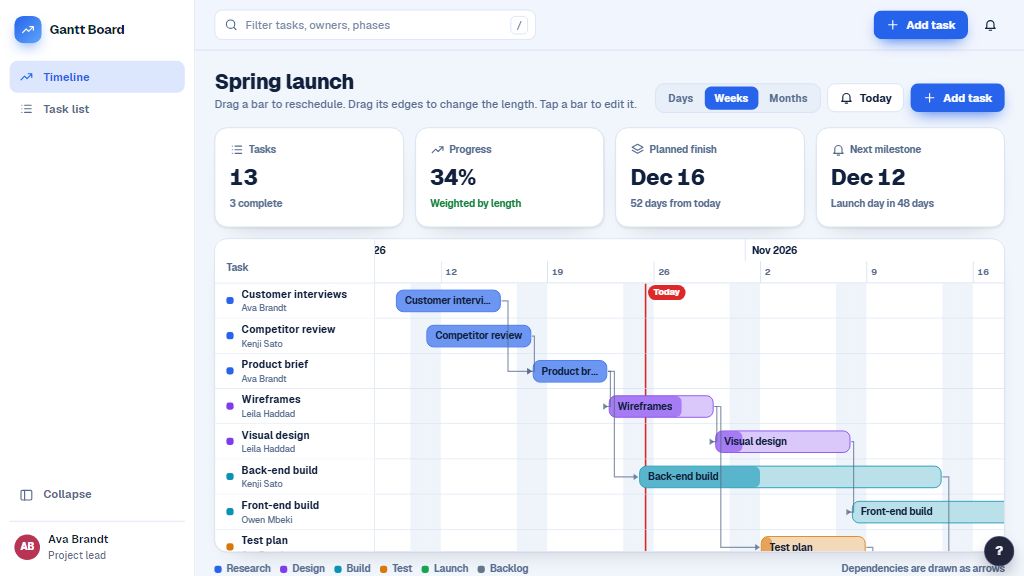Image resolution: width=1024 pixels, height=576 pixels.
Task: Click the Build legend color dot
Action: point(338,569)
